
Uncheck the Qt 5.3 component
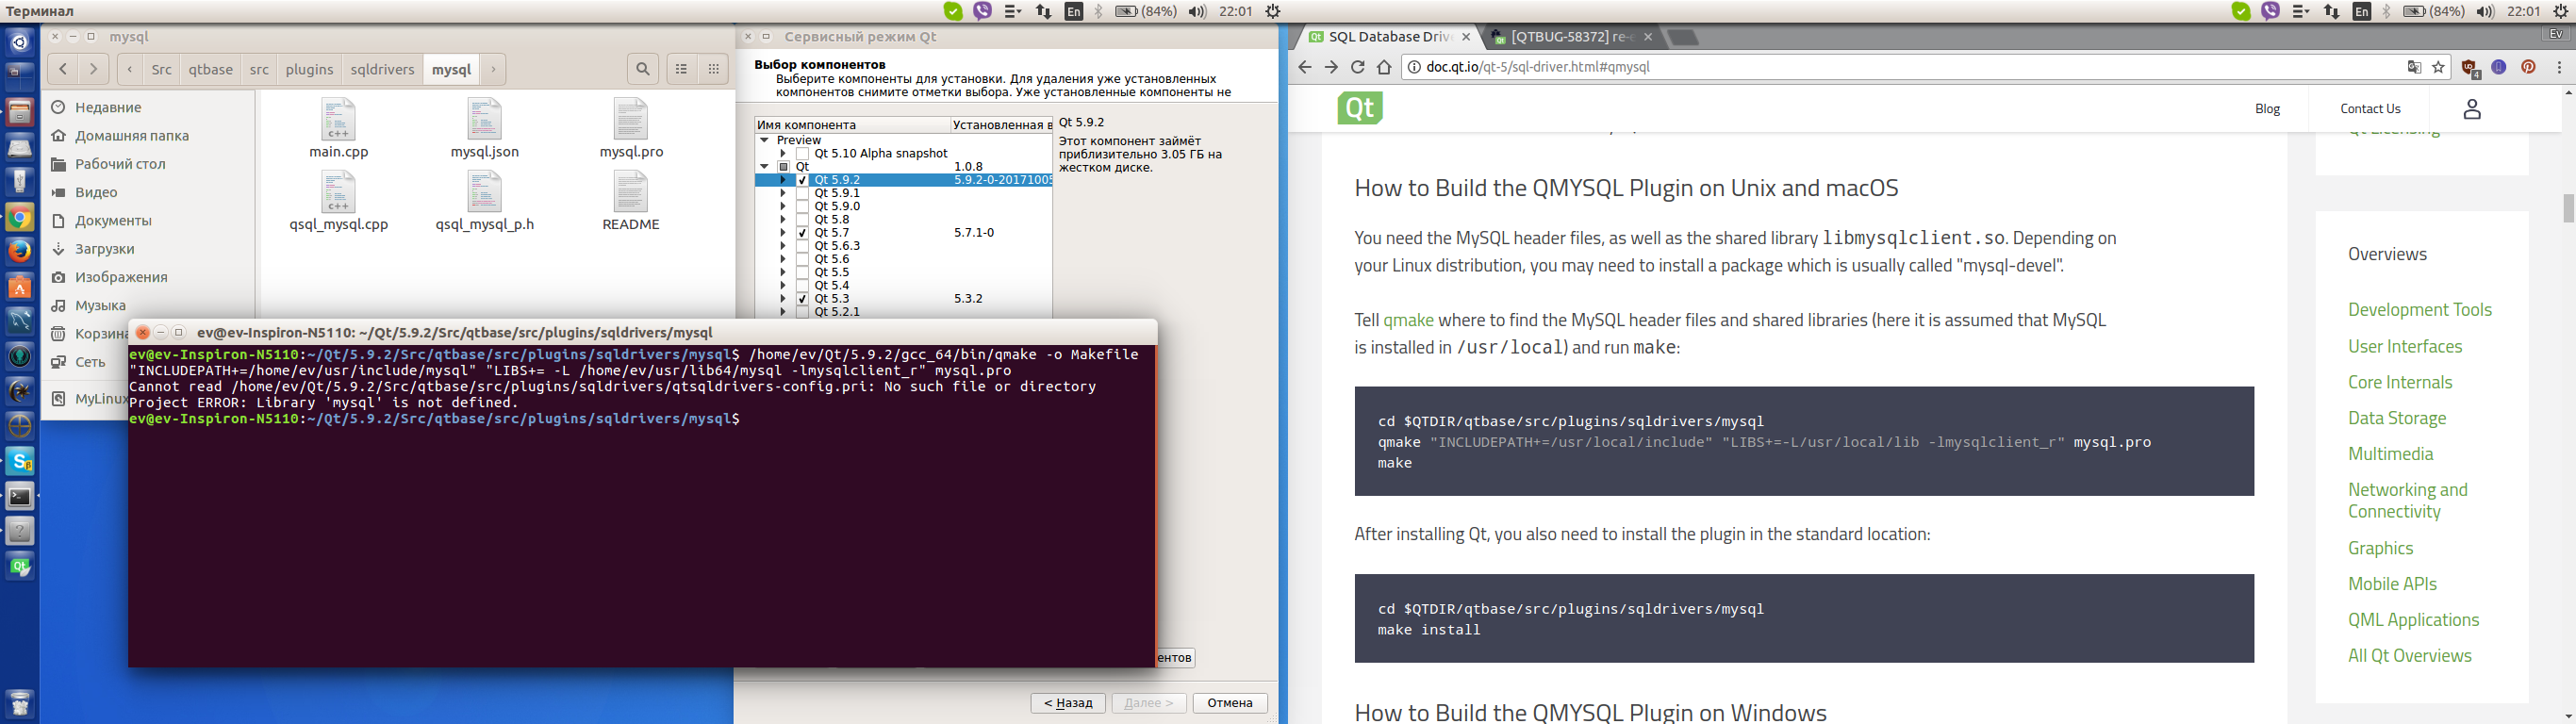(802, 298)
